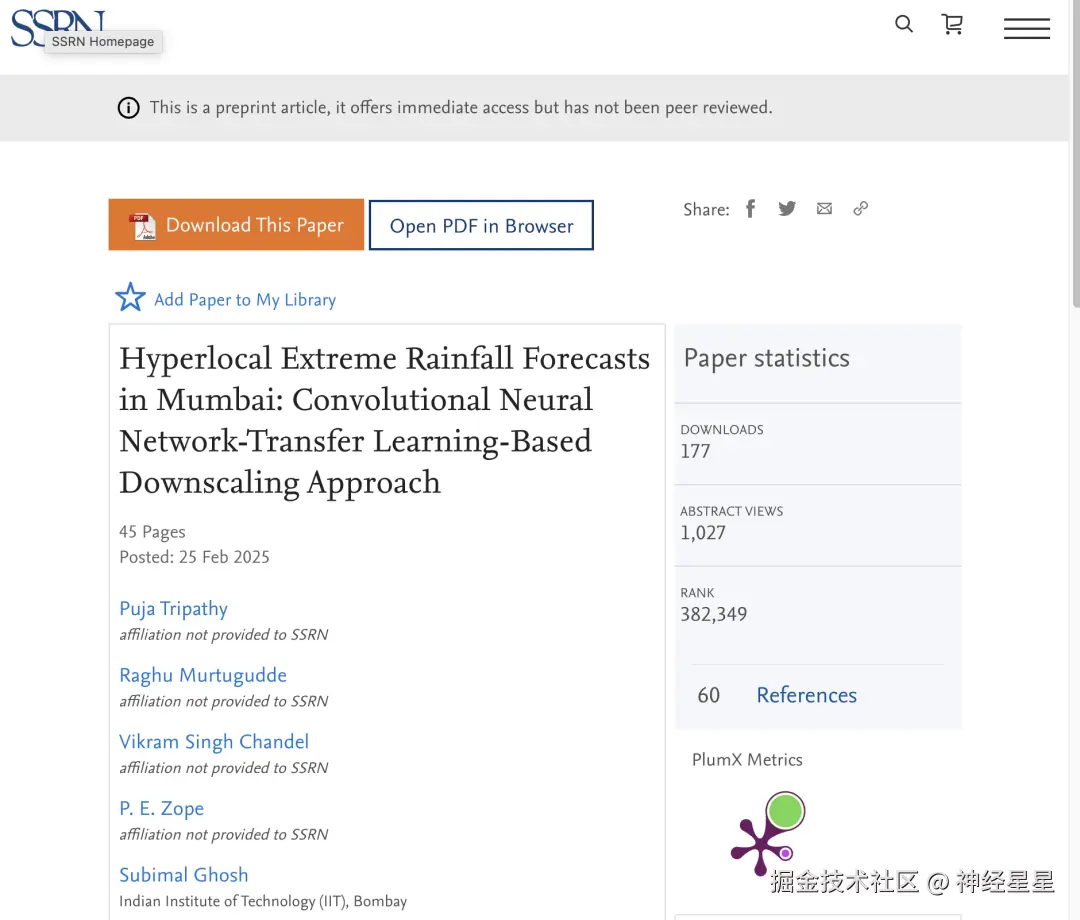
Task: Click the SSRN Homepage tooltip
Action: [103, 42]
